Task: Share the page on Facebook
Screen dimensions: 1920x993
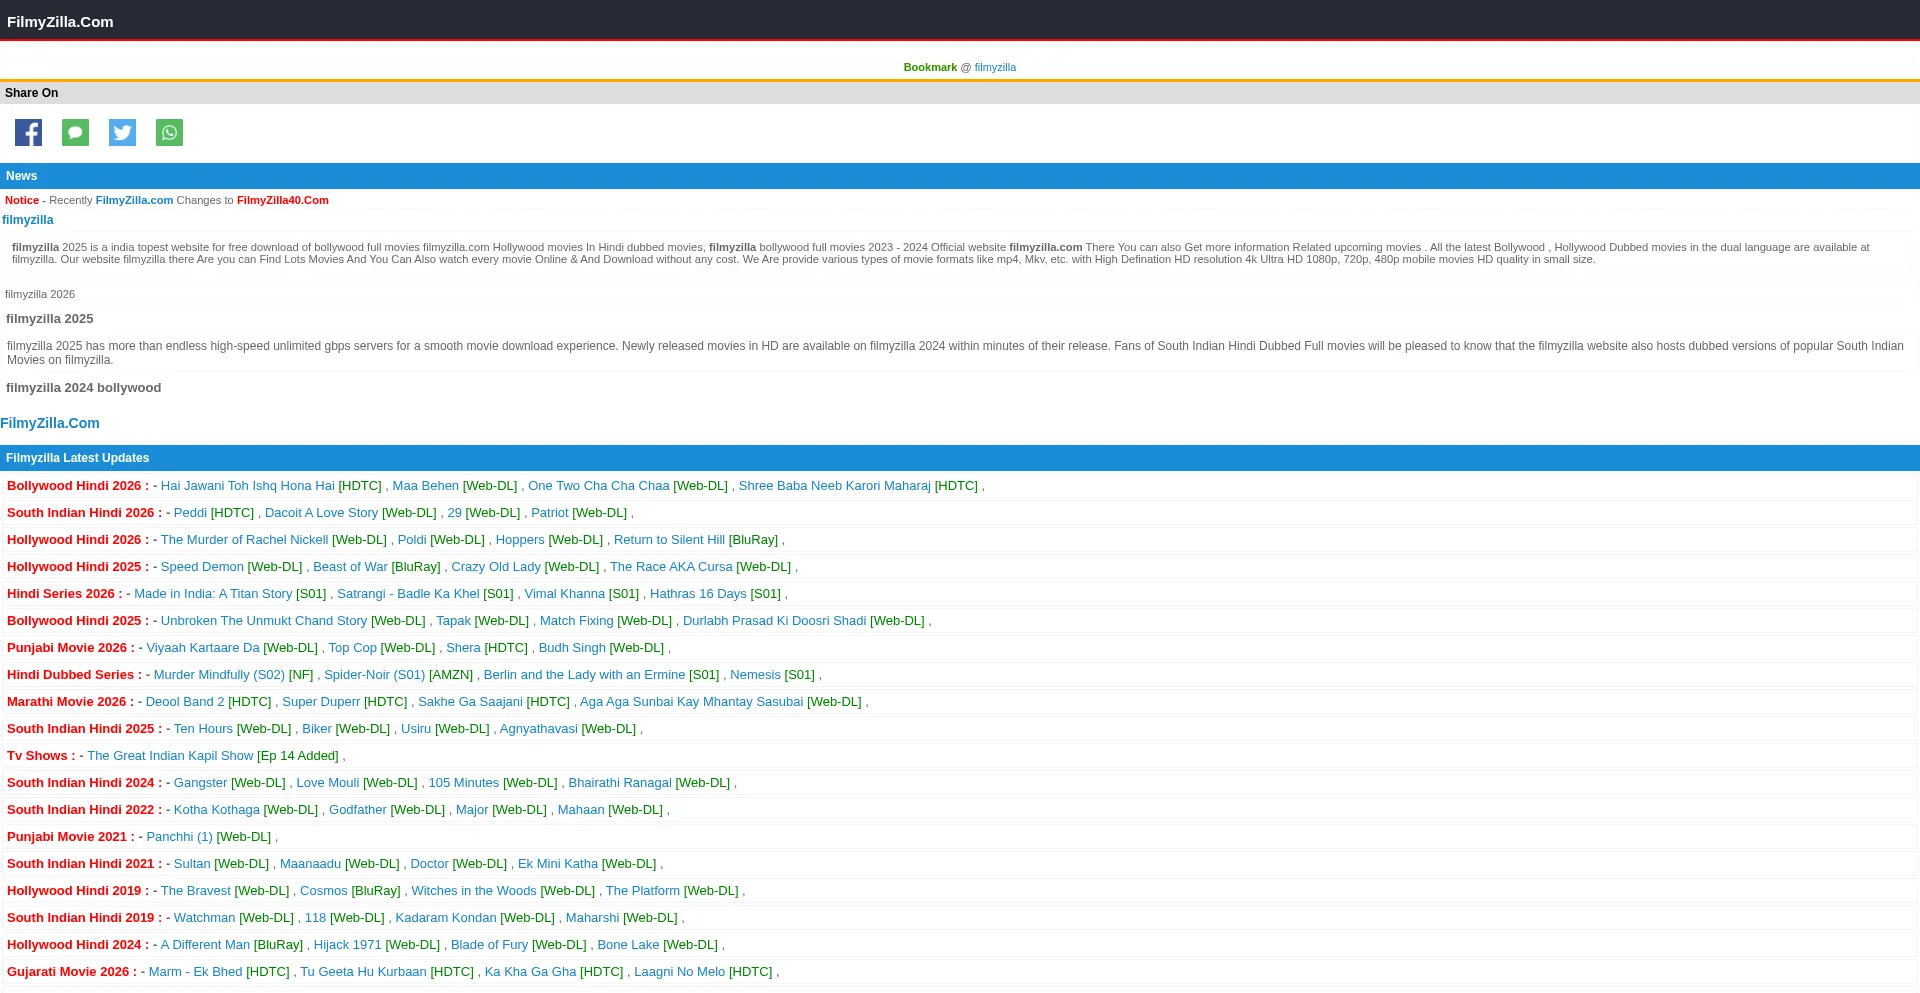Action: tap(28, 133)
